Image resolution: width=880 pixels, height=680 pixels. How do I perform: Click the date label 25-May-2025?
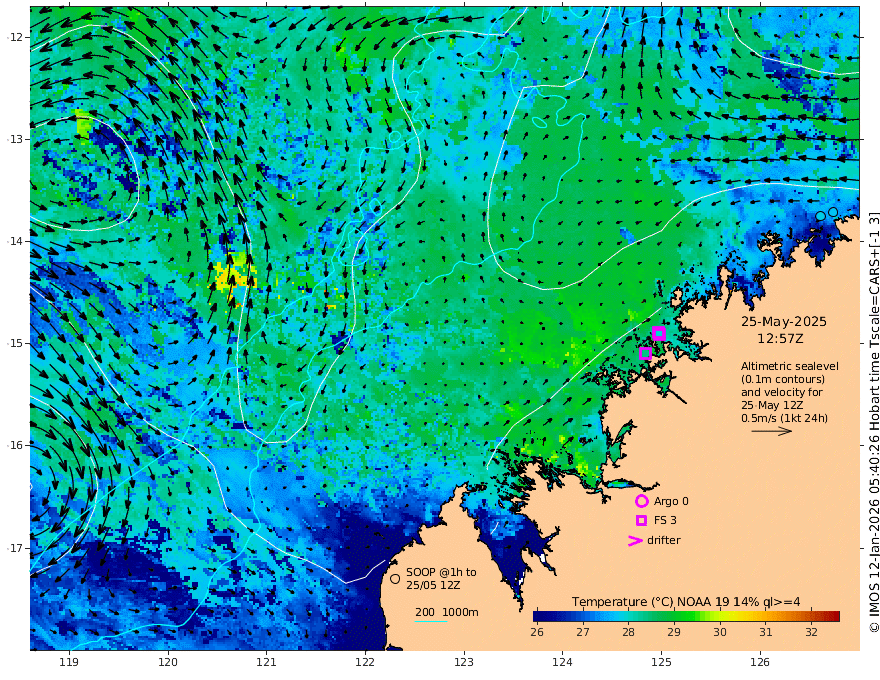(x=783, y=321)
